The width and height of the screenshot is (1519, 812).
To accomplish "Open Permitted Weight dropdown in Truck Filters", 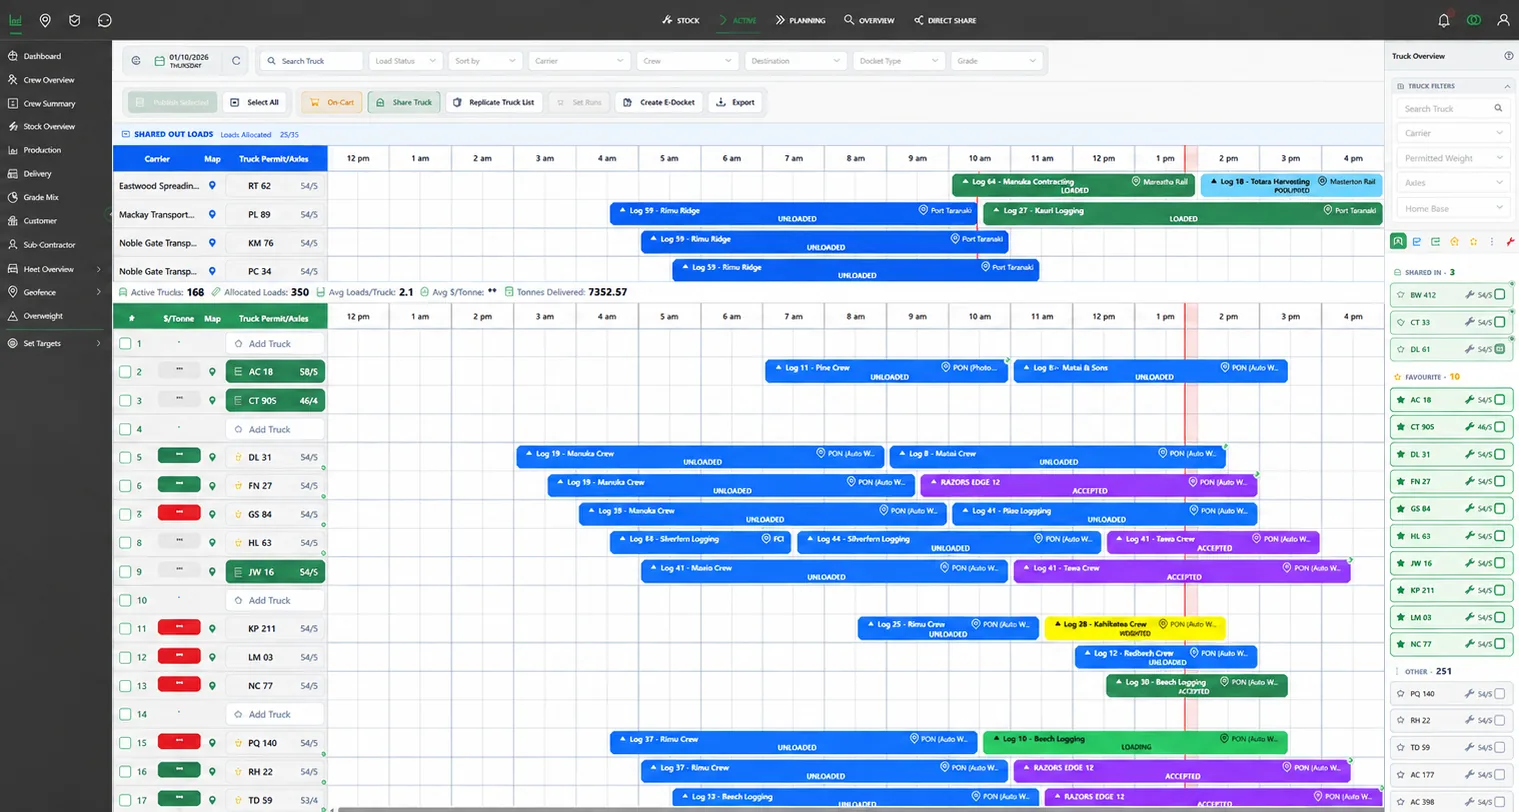I will click(1453, 158).
